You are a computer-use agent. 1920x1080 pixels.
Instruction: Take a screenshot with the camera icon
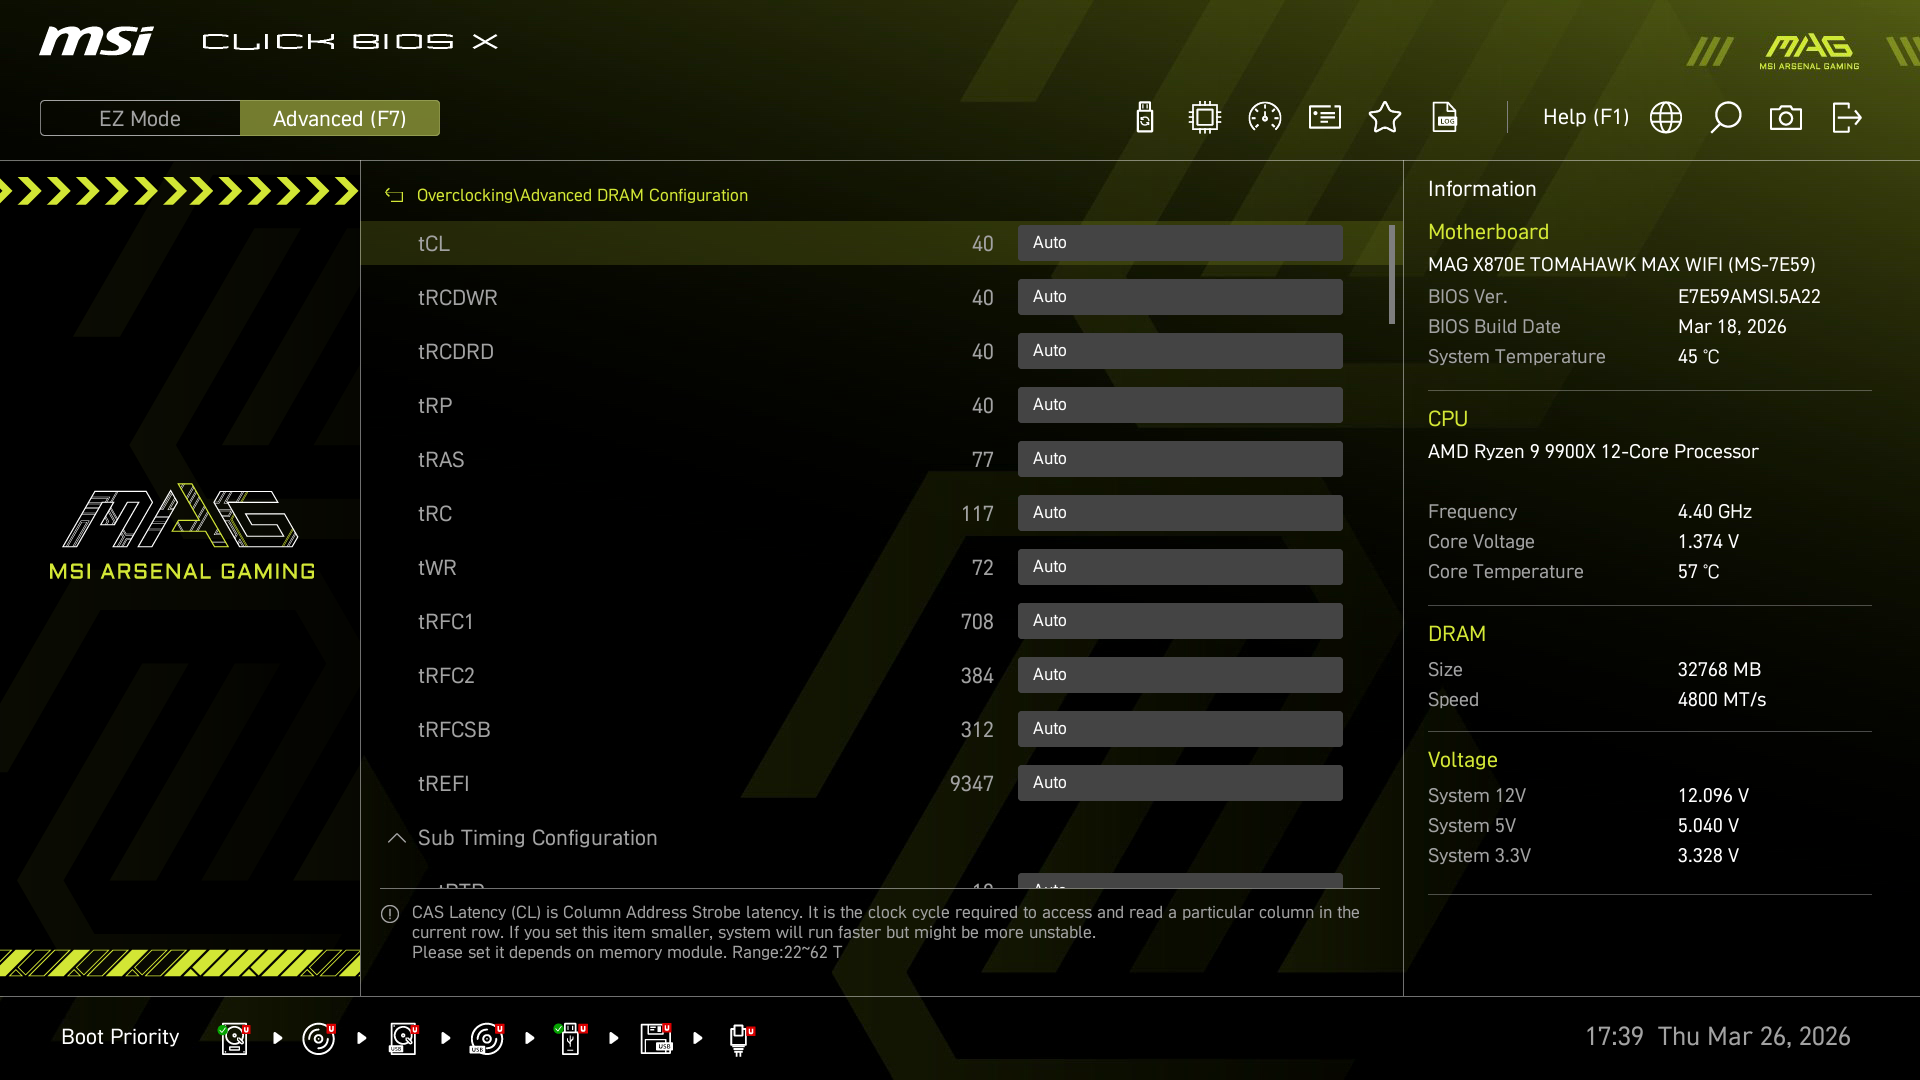coord(1787,117)
